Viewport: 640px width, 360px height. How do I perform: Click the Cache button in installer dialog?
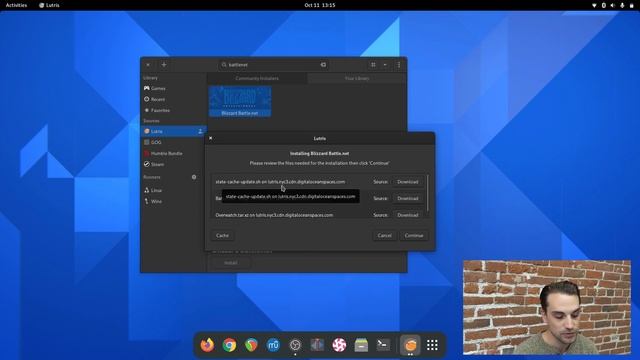coord(222,236)
